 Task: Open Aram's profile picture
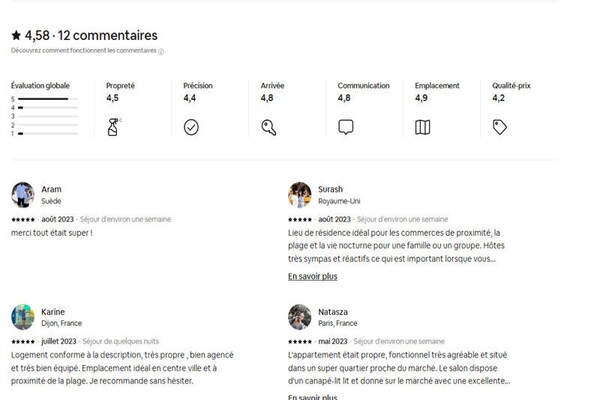tap(23, 194)
